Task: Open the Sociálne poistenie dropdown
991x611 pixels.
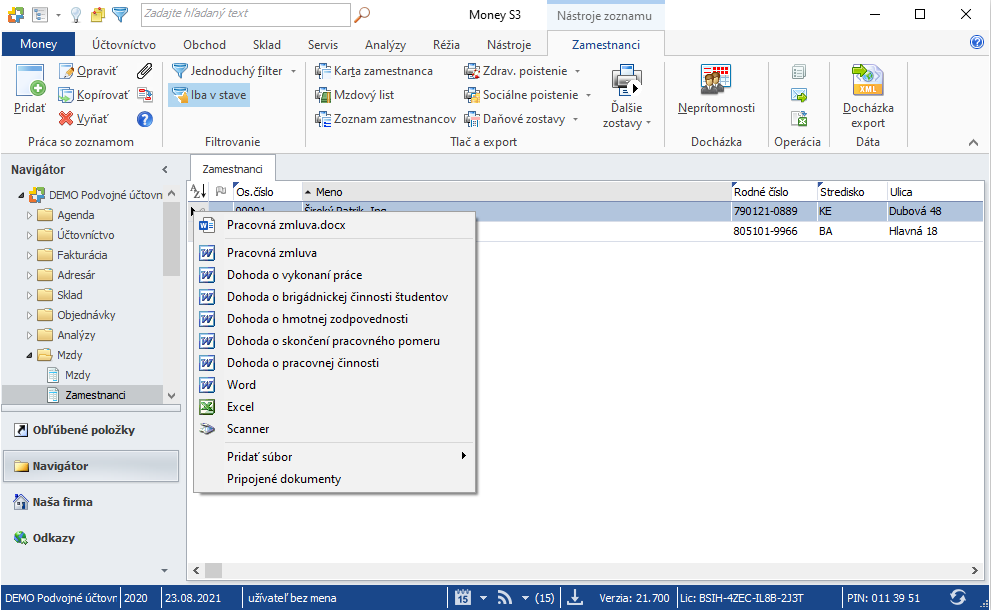Action: 588,95
